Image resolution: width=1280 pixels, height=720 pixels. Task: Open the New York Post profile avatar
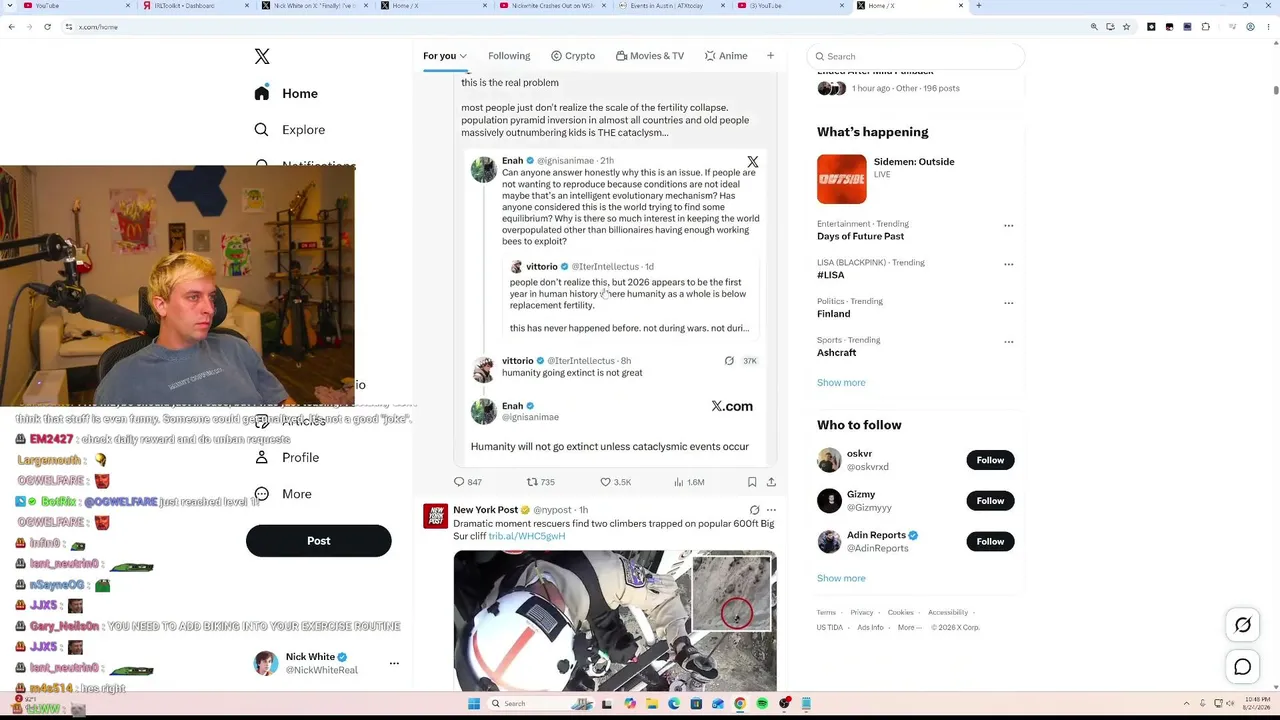(435, 516)
